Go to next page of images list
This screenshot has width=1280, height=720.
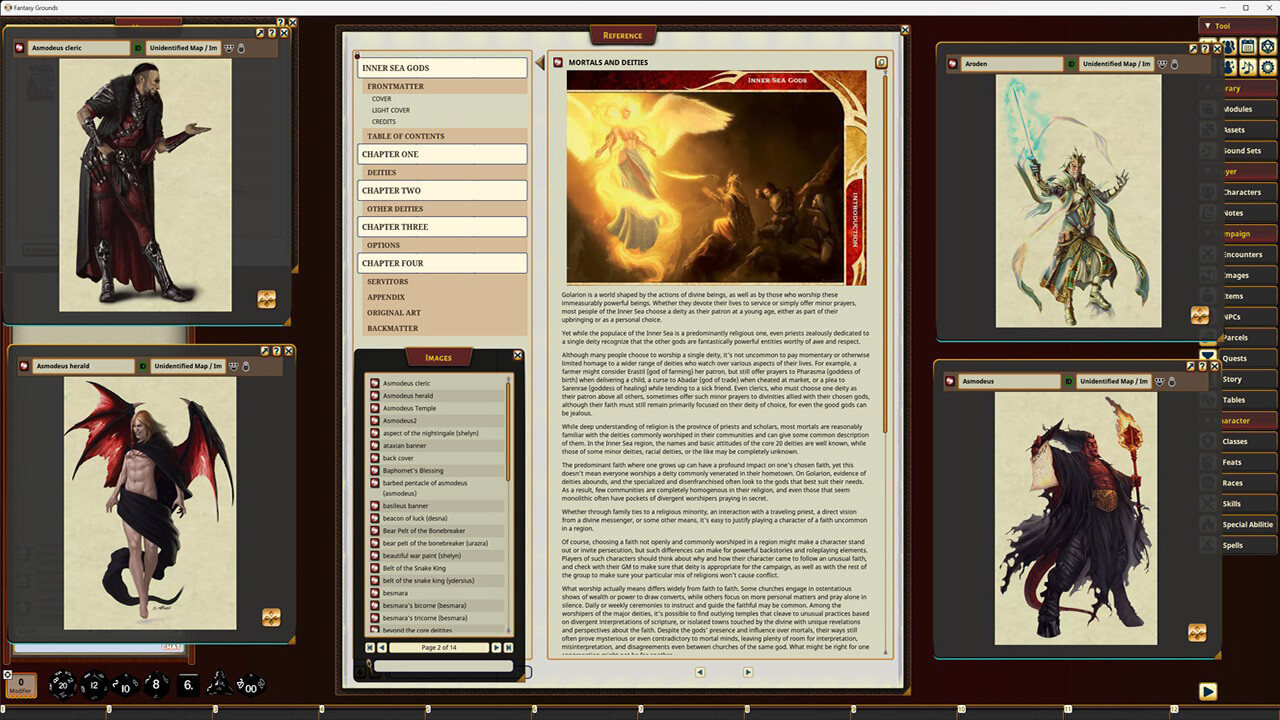[x=496, y=648]
